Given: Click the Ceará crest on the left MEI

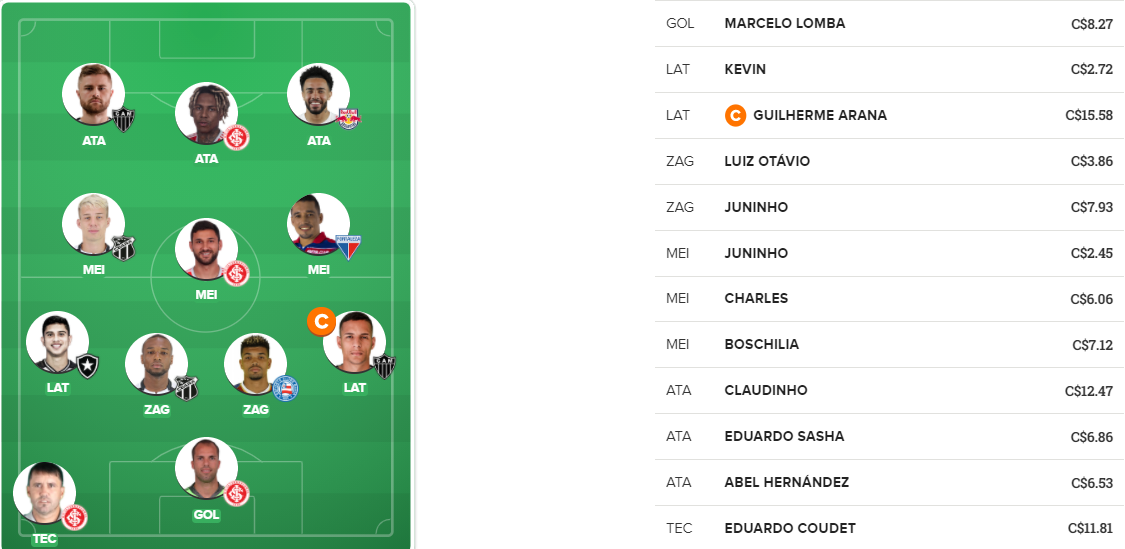Looking at the screenshot, I should tap(123, 248).
